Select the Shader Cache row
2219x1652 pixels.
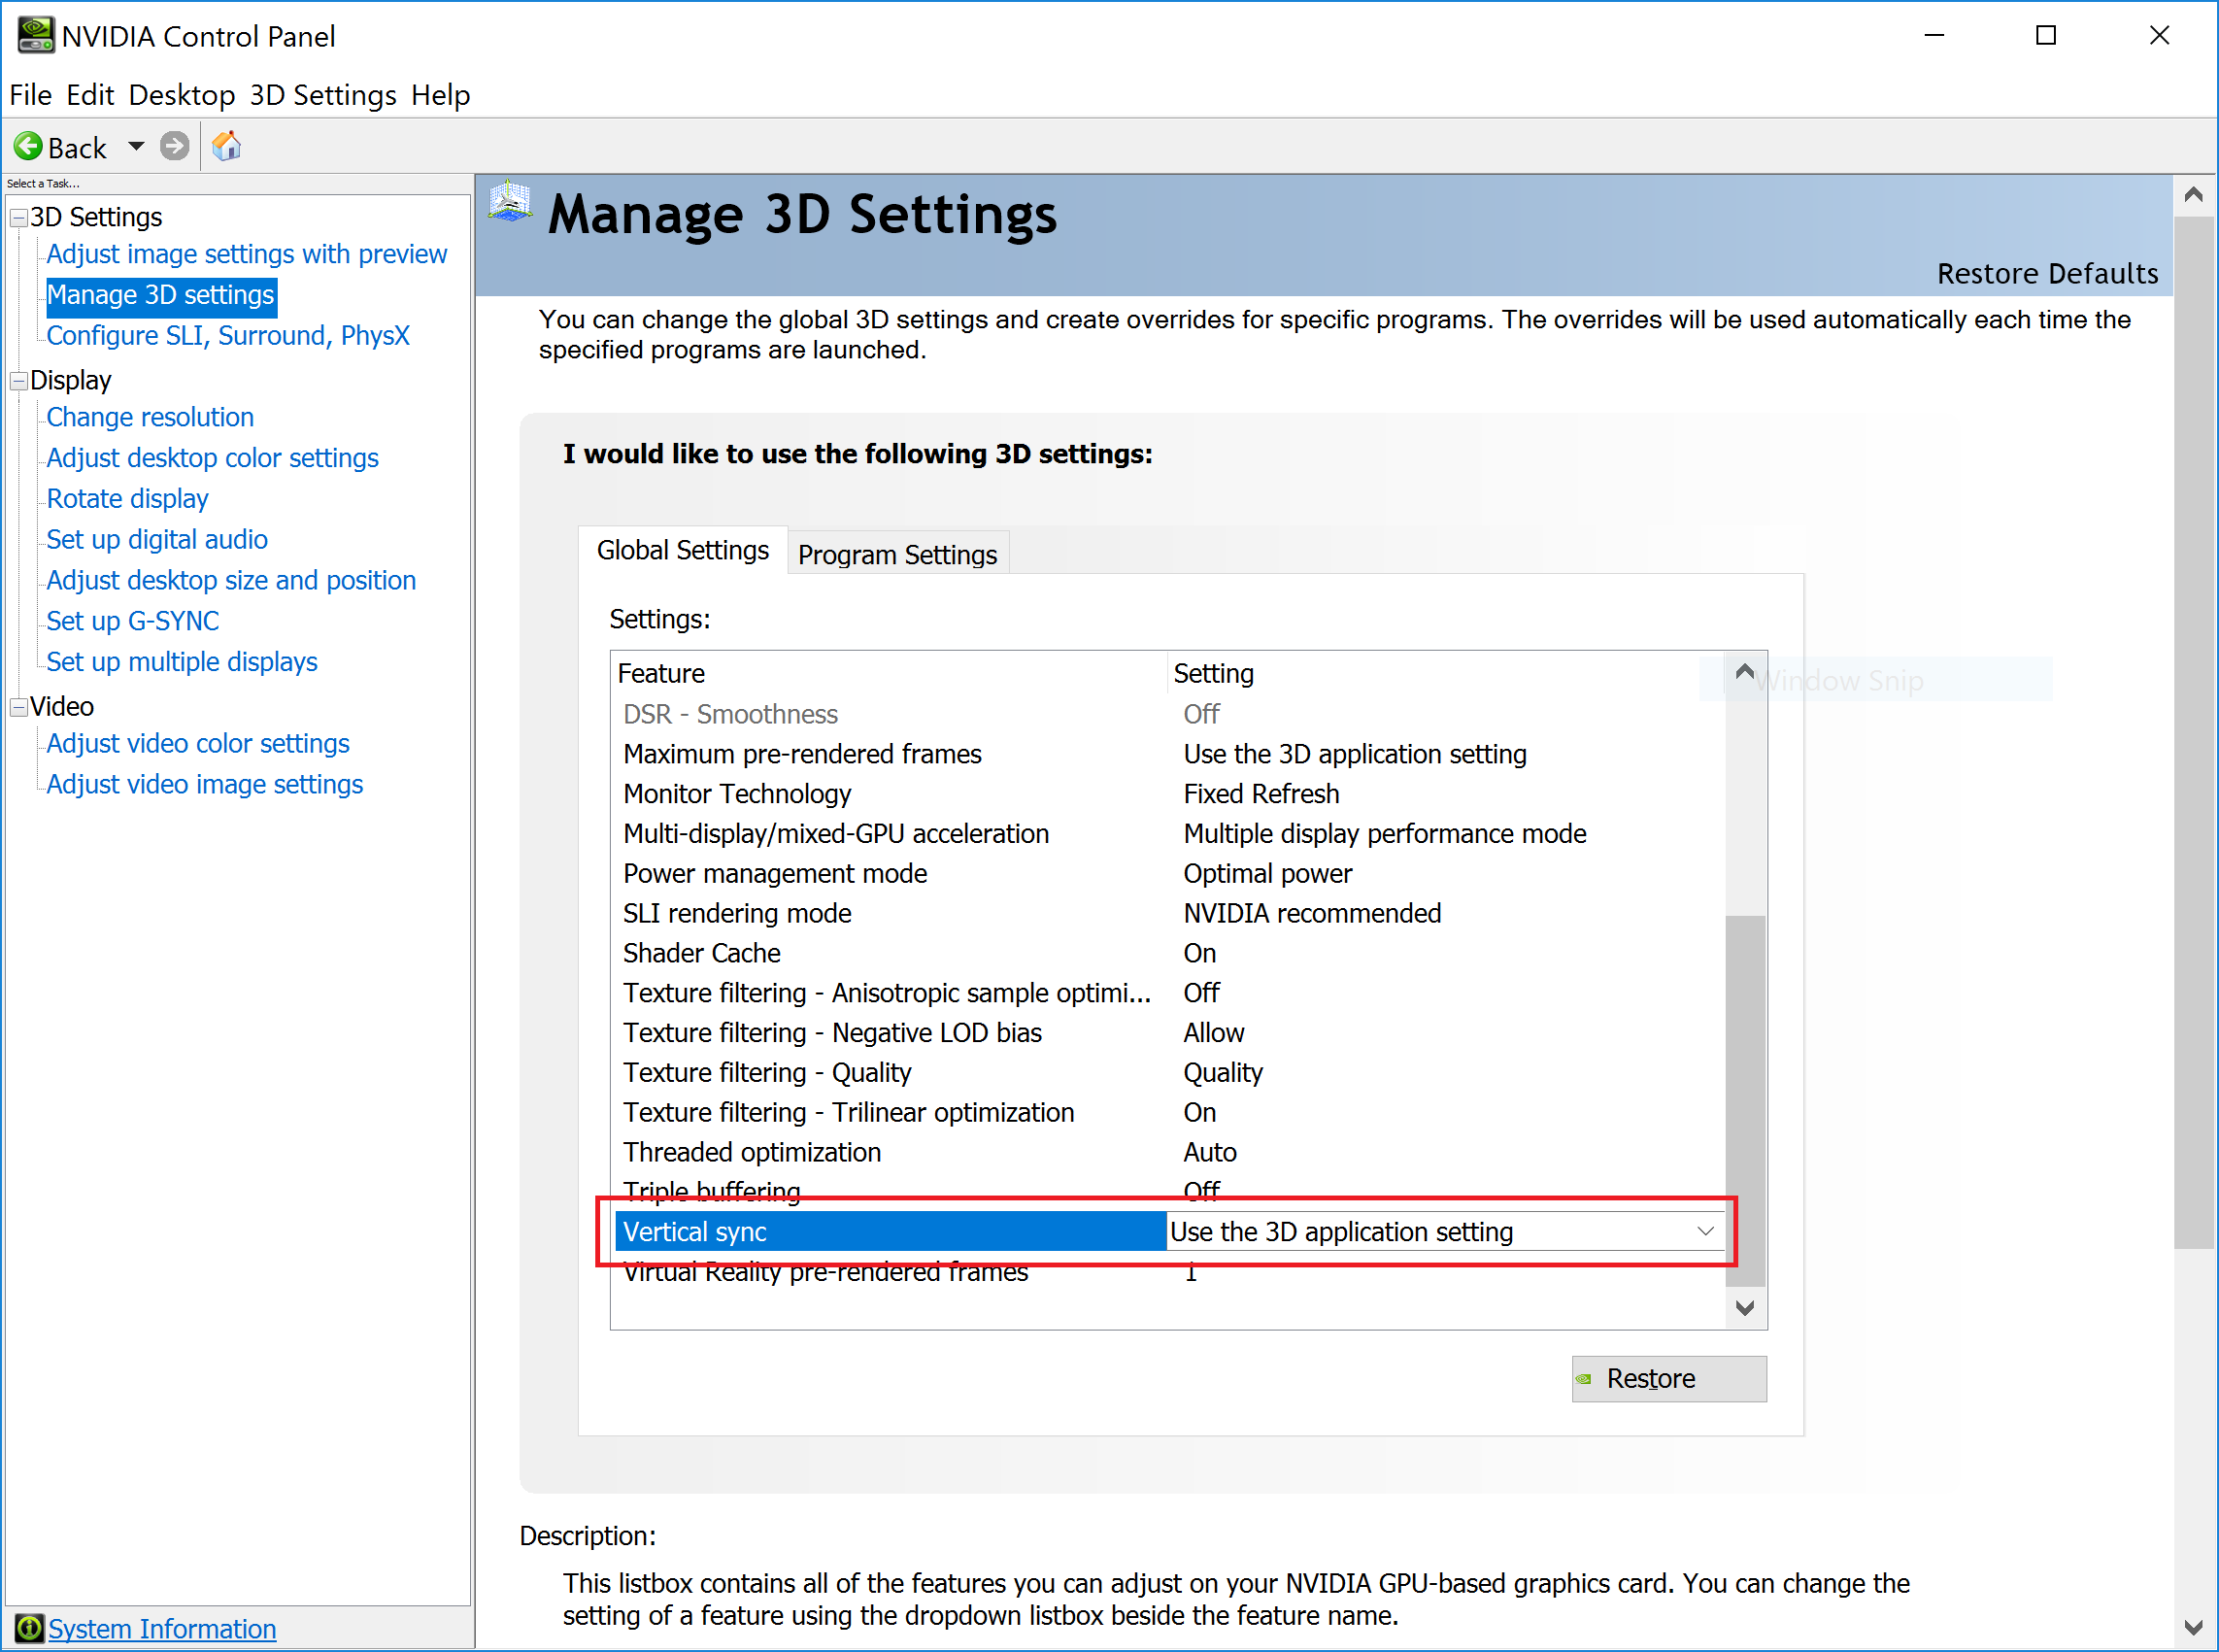click(x=1168, y=954)
